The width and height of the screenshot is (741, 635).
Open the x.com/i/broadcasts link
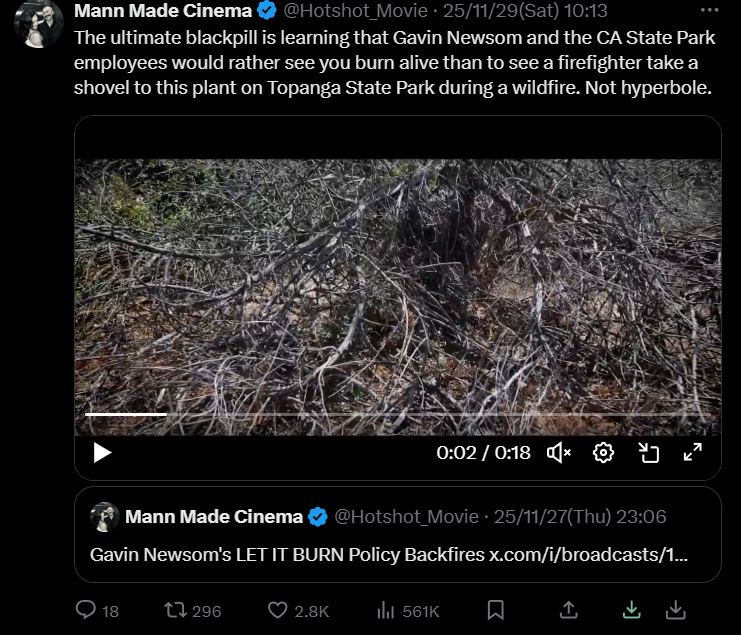pyautogui.click(x=588, y=555)
